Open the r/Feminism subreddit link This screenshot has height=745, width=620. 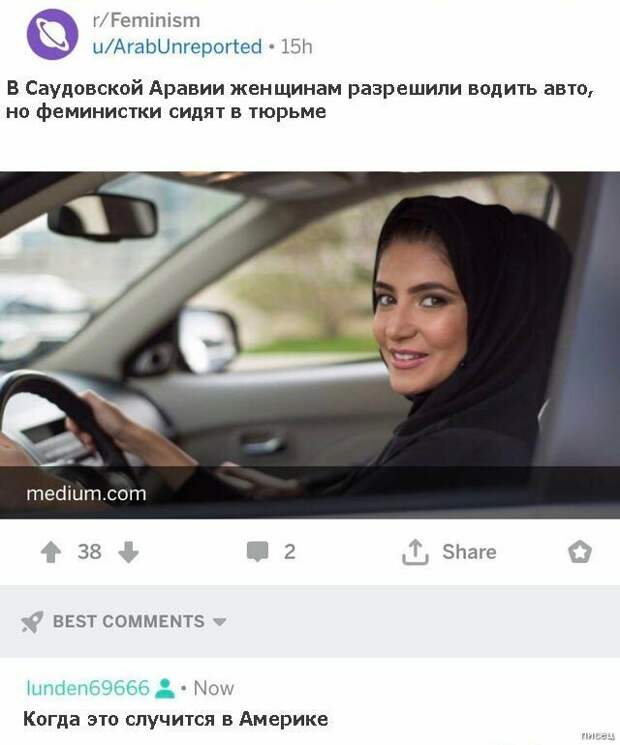146,21
